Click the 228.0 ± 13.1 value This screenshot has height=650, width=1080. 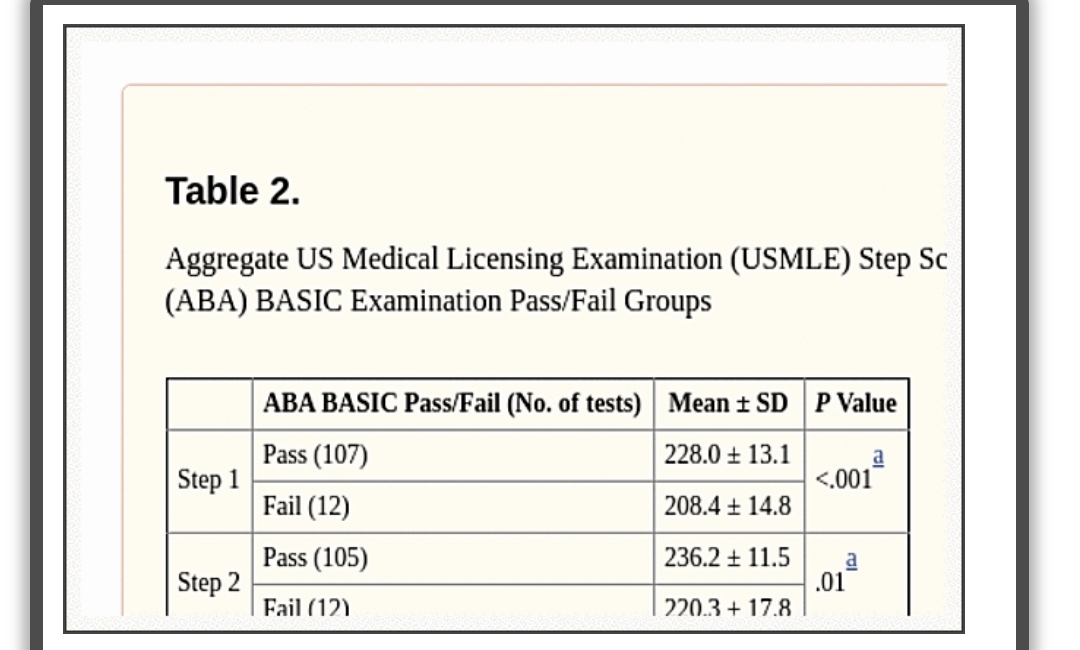[x=729, y=455]
